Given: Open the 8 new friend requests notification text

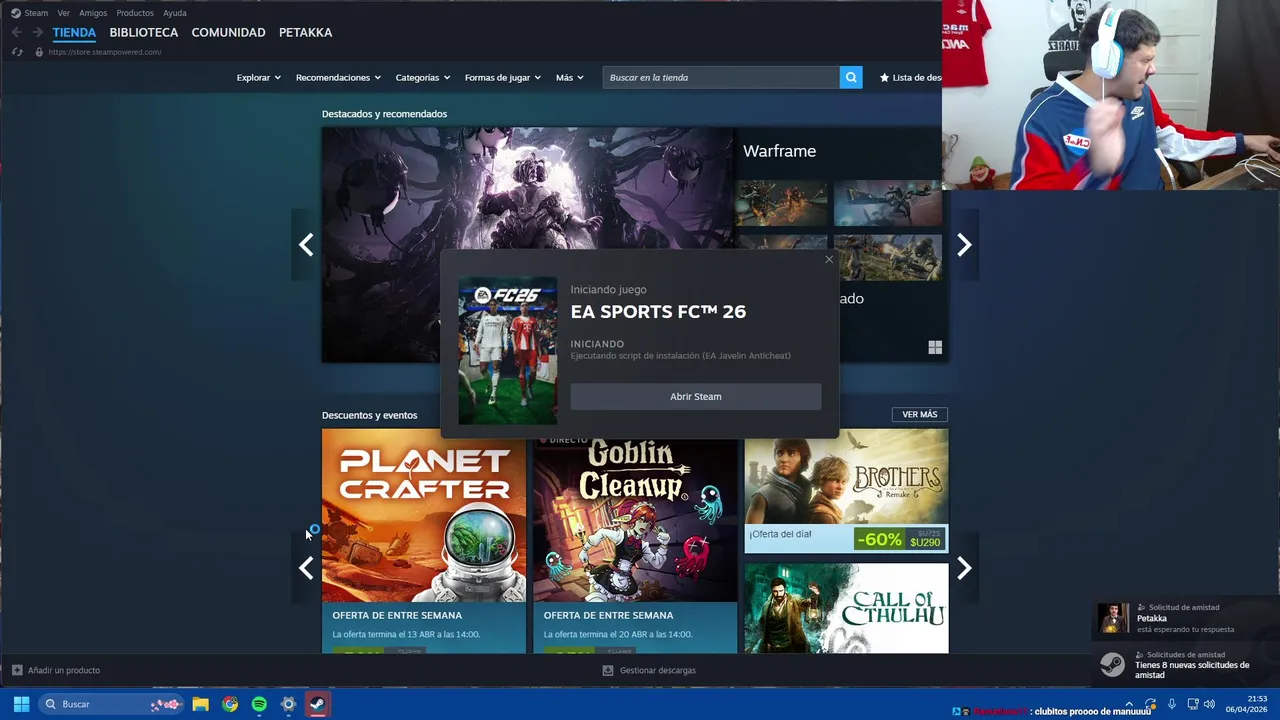Looking at the screenshot, I should pyautogui.click(x=1192, y=670).
